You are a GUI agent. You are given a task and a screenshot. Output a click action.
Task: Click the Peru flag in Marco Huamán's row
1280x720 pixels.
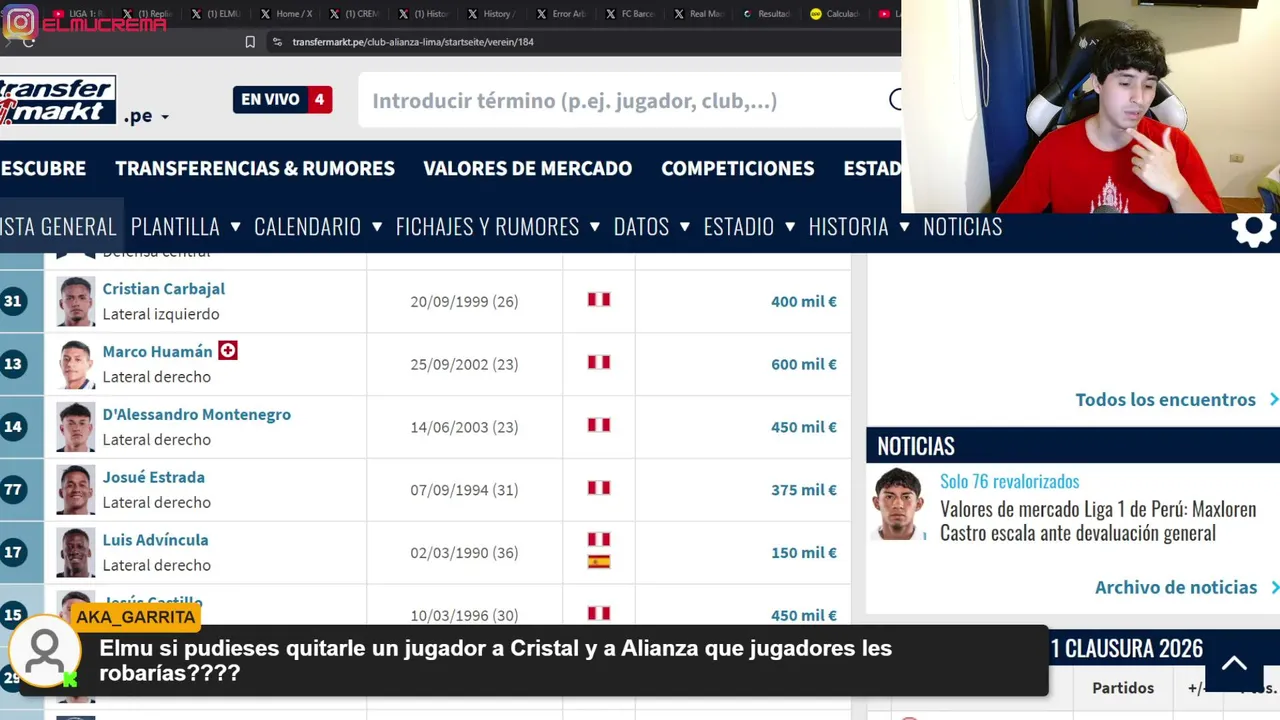pyautogui.click(x=599, y=363)
